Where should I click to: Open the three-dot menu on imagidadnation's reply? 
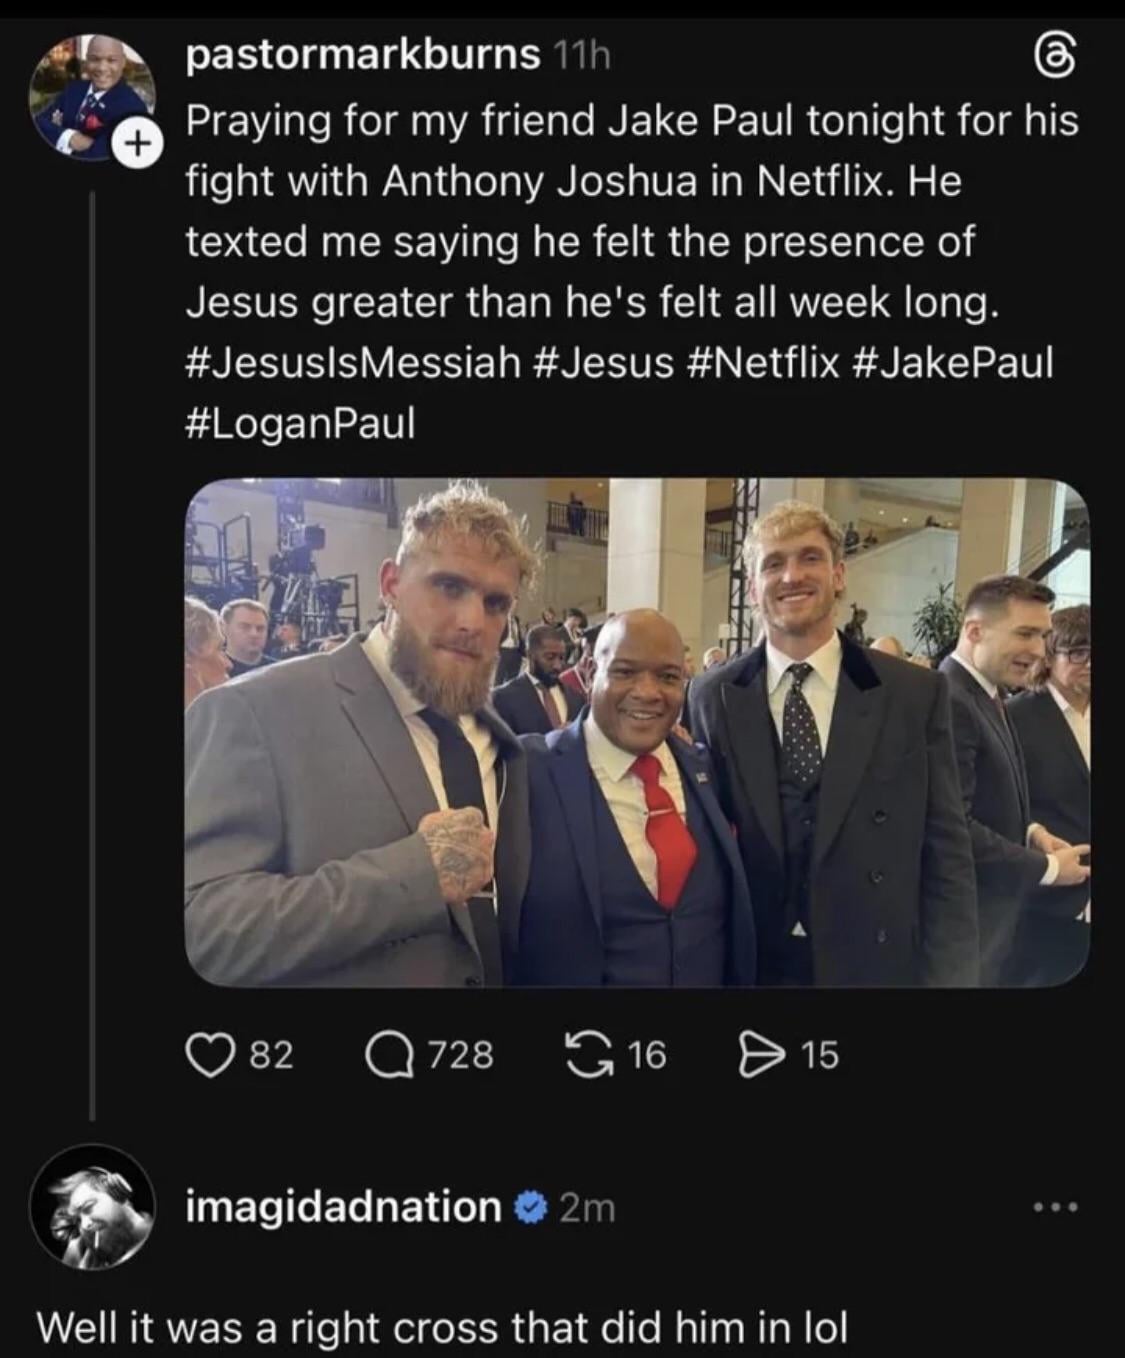[1057, 1208]
